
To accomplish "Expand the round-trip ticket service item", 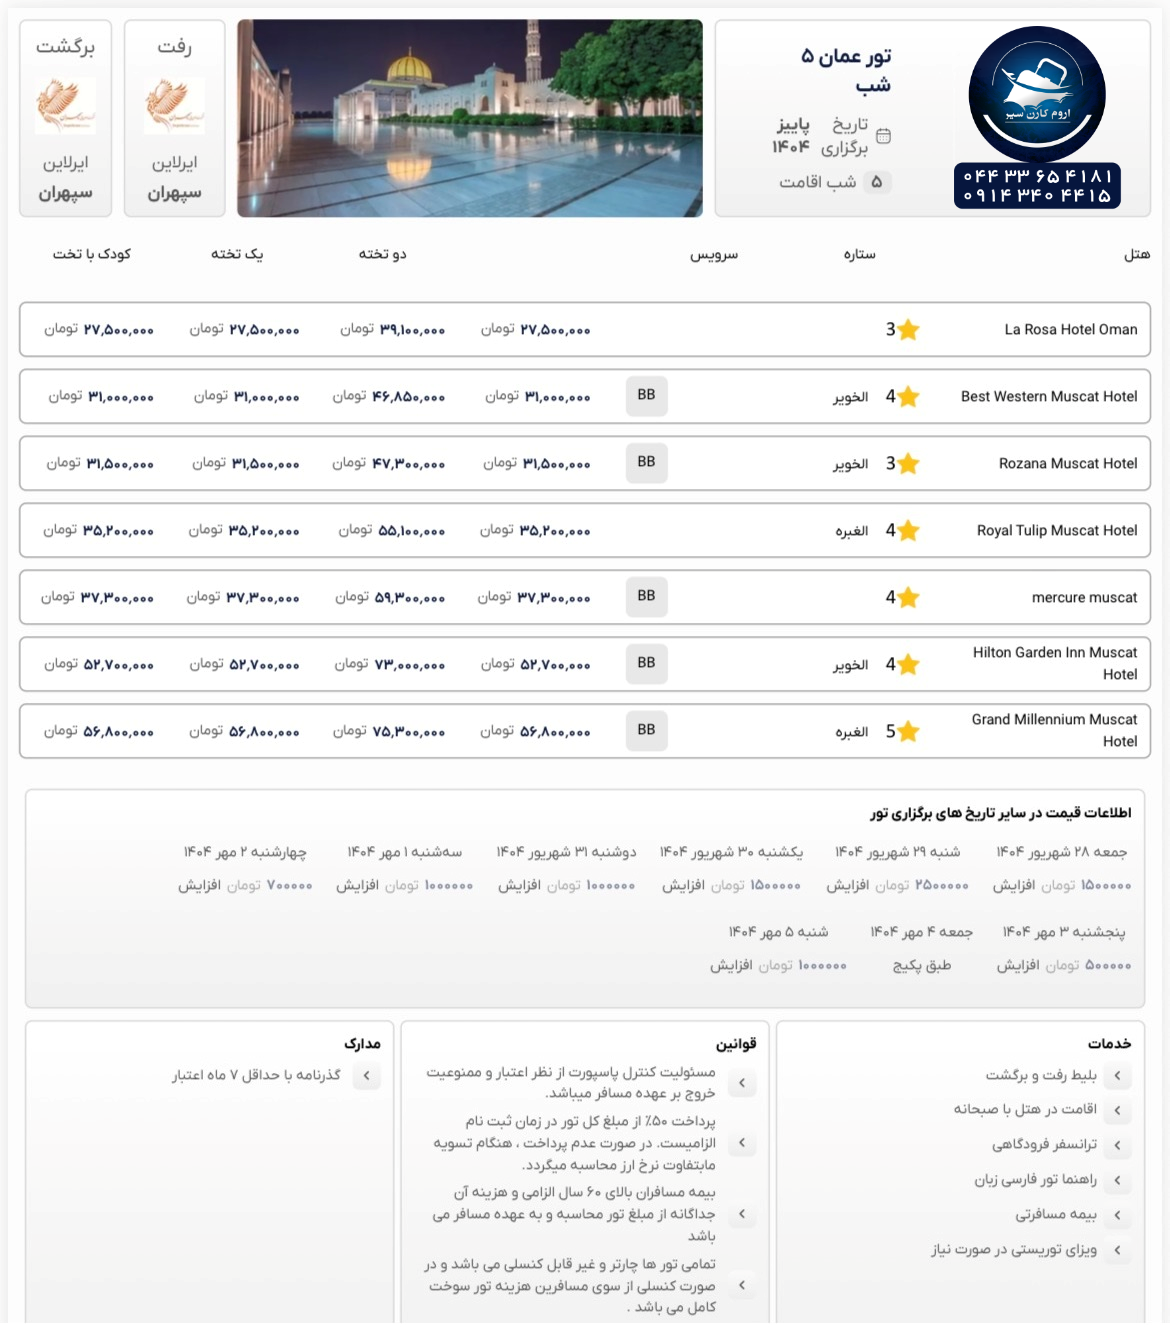I will click(1117, 1076).
